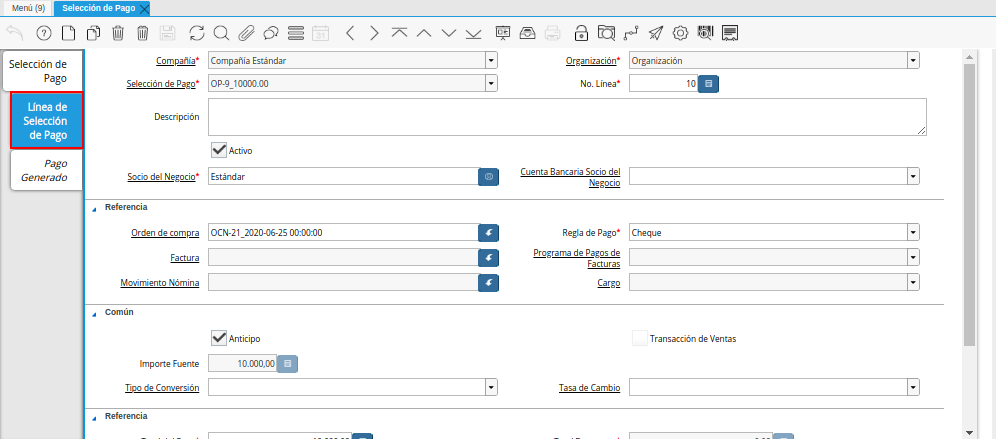Move to previous row (up chevron)

(424, 33)
